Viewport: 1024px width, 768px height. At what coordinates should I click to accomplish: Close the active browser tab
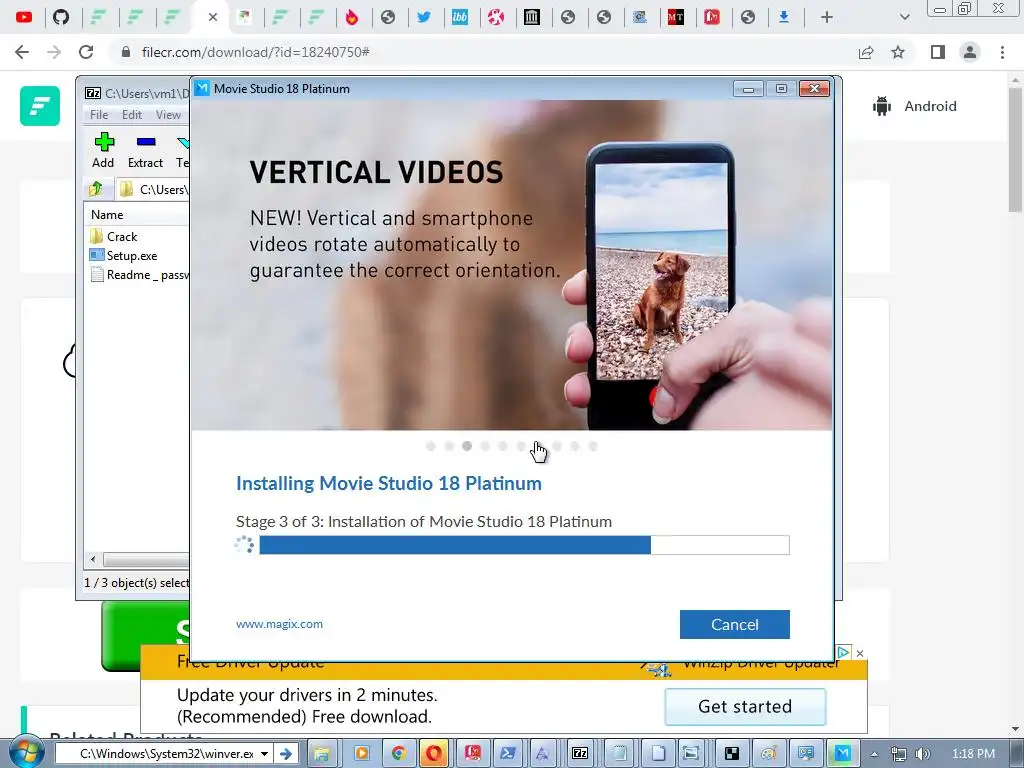point(212,17)
